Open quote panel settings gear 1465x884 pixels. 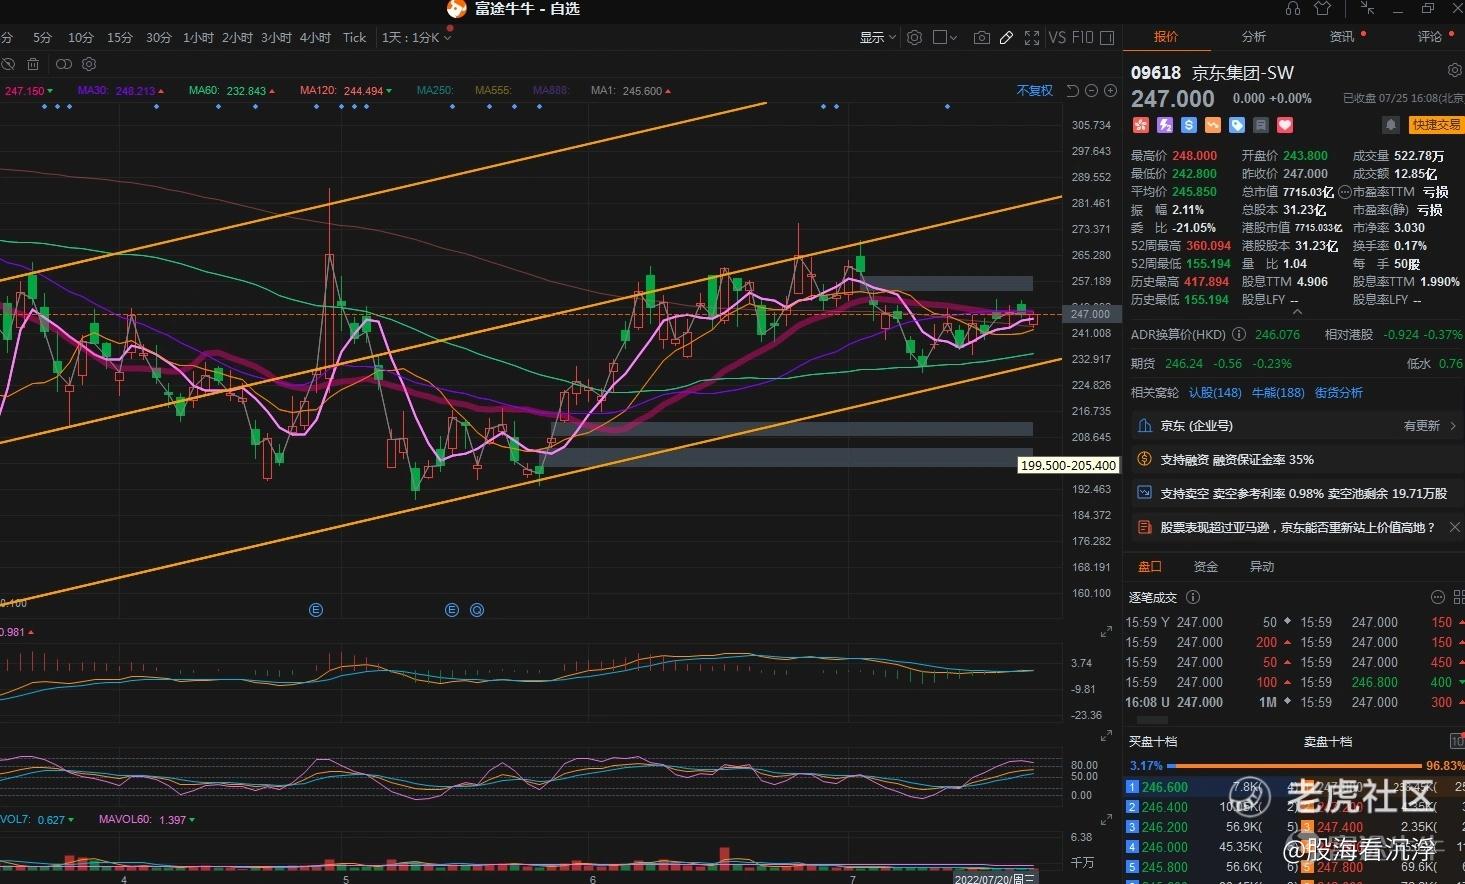point(1454,71)
